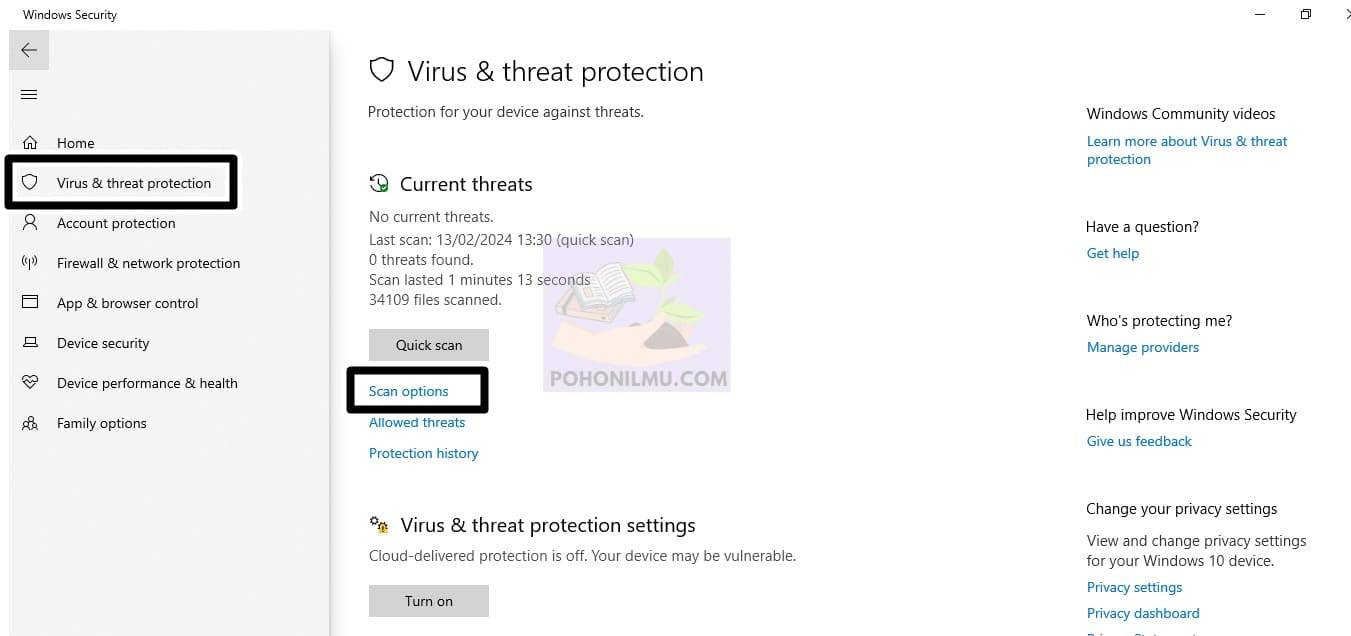Turn on cloud-delivered protection
This screenshot has height=636, width=1351.
(x=429, y=601)
